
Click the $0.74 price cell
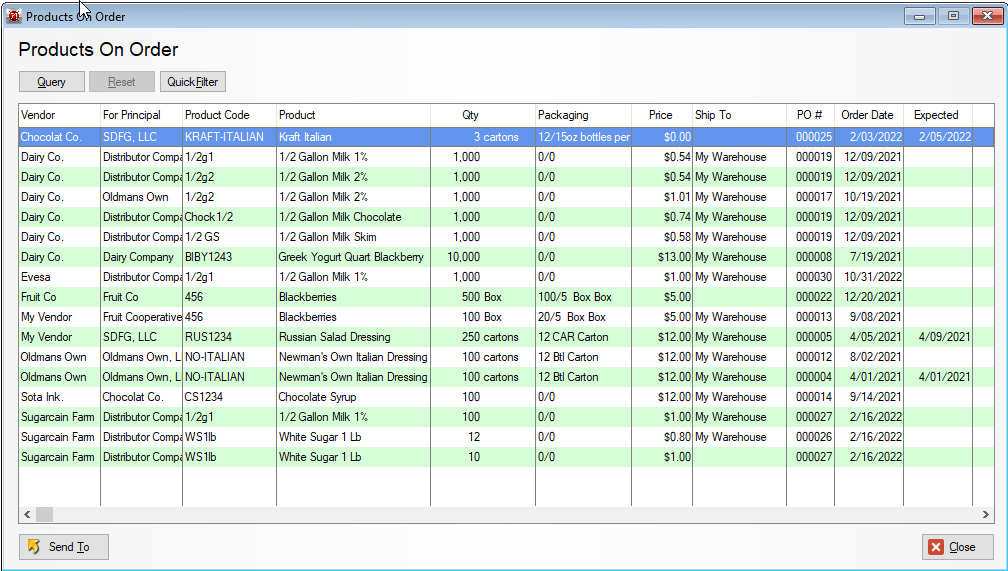662,217
